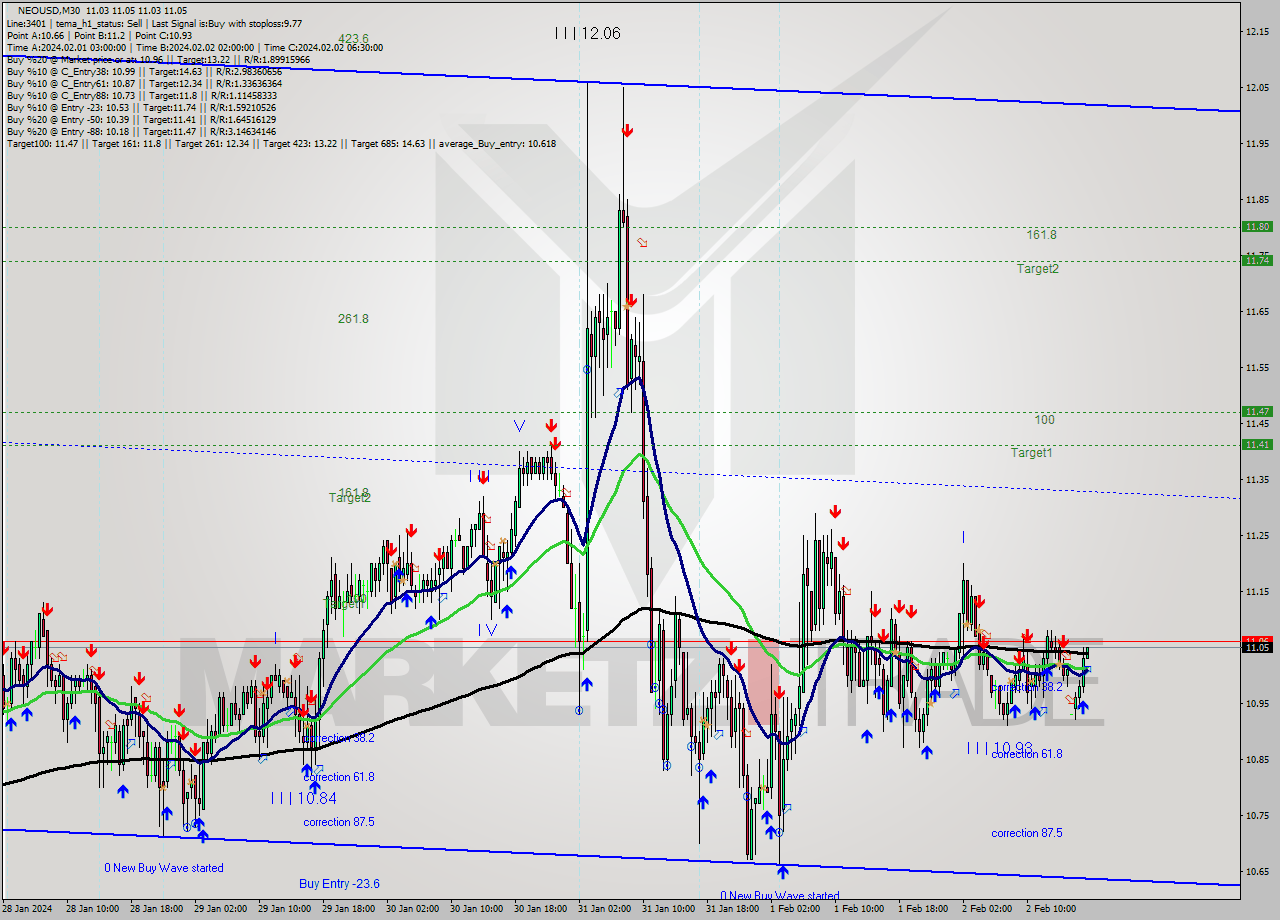The image size is (1280, 920).
Task: Click the 10.65 price axis value
Action: pyautogui.click(x=1257, y=872)
